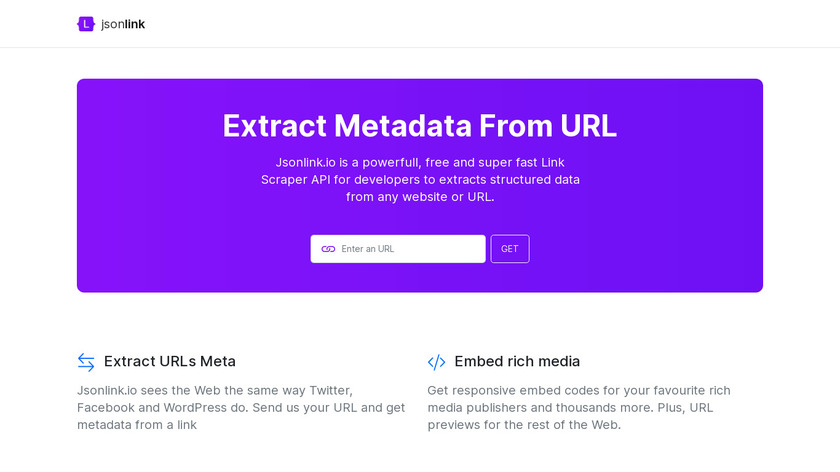Click the Extract Metadata From URL headline

coord(420,126)
